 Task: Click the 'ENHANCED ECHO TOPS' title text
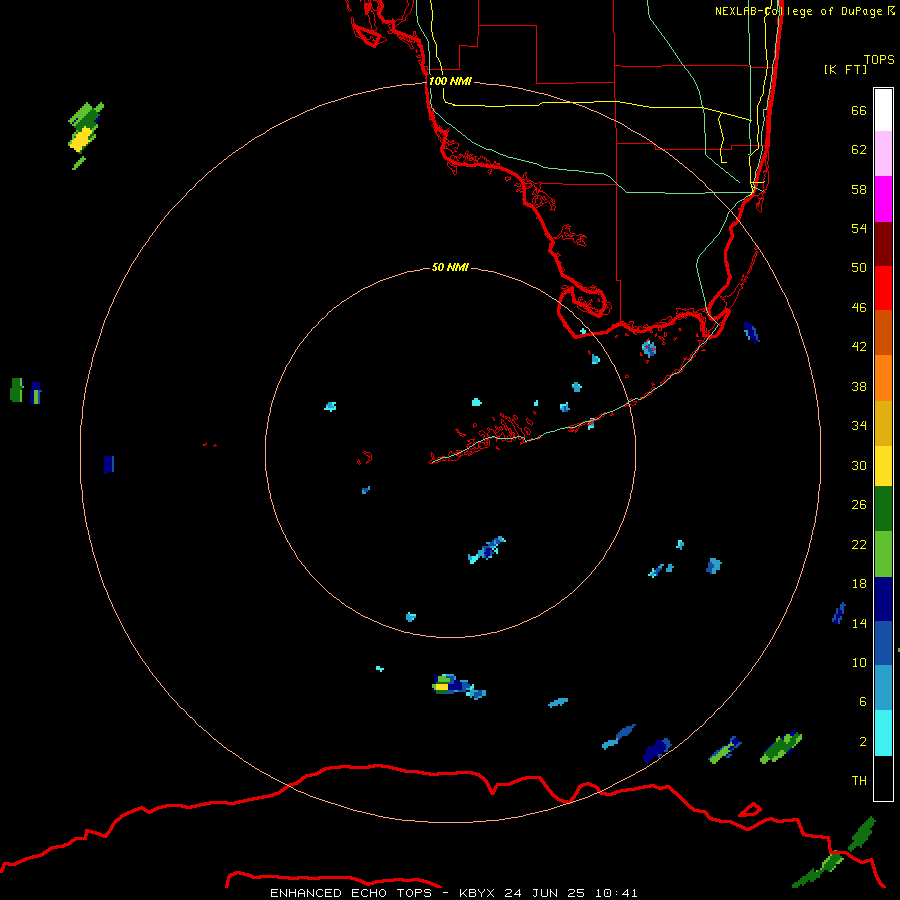click(x=351, y=893)
